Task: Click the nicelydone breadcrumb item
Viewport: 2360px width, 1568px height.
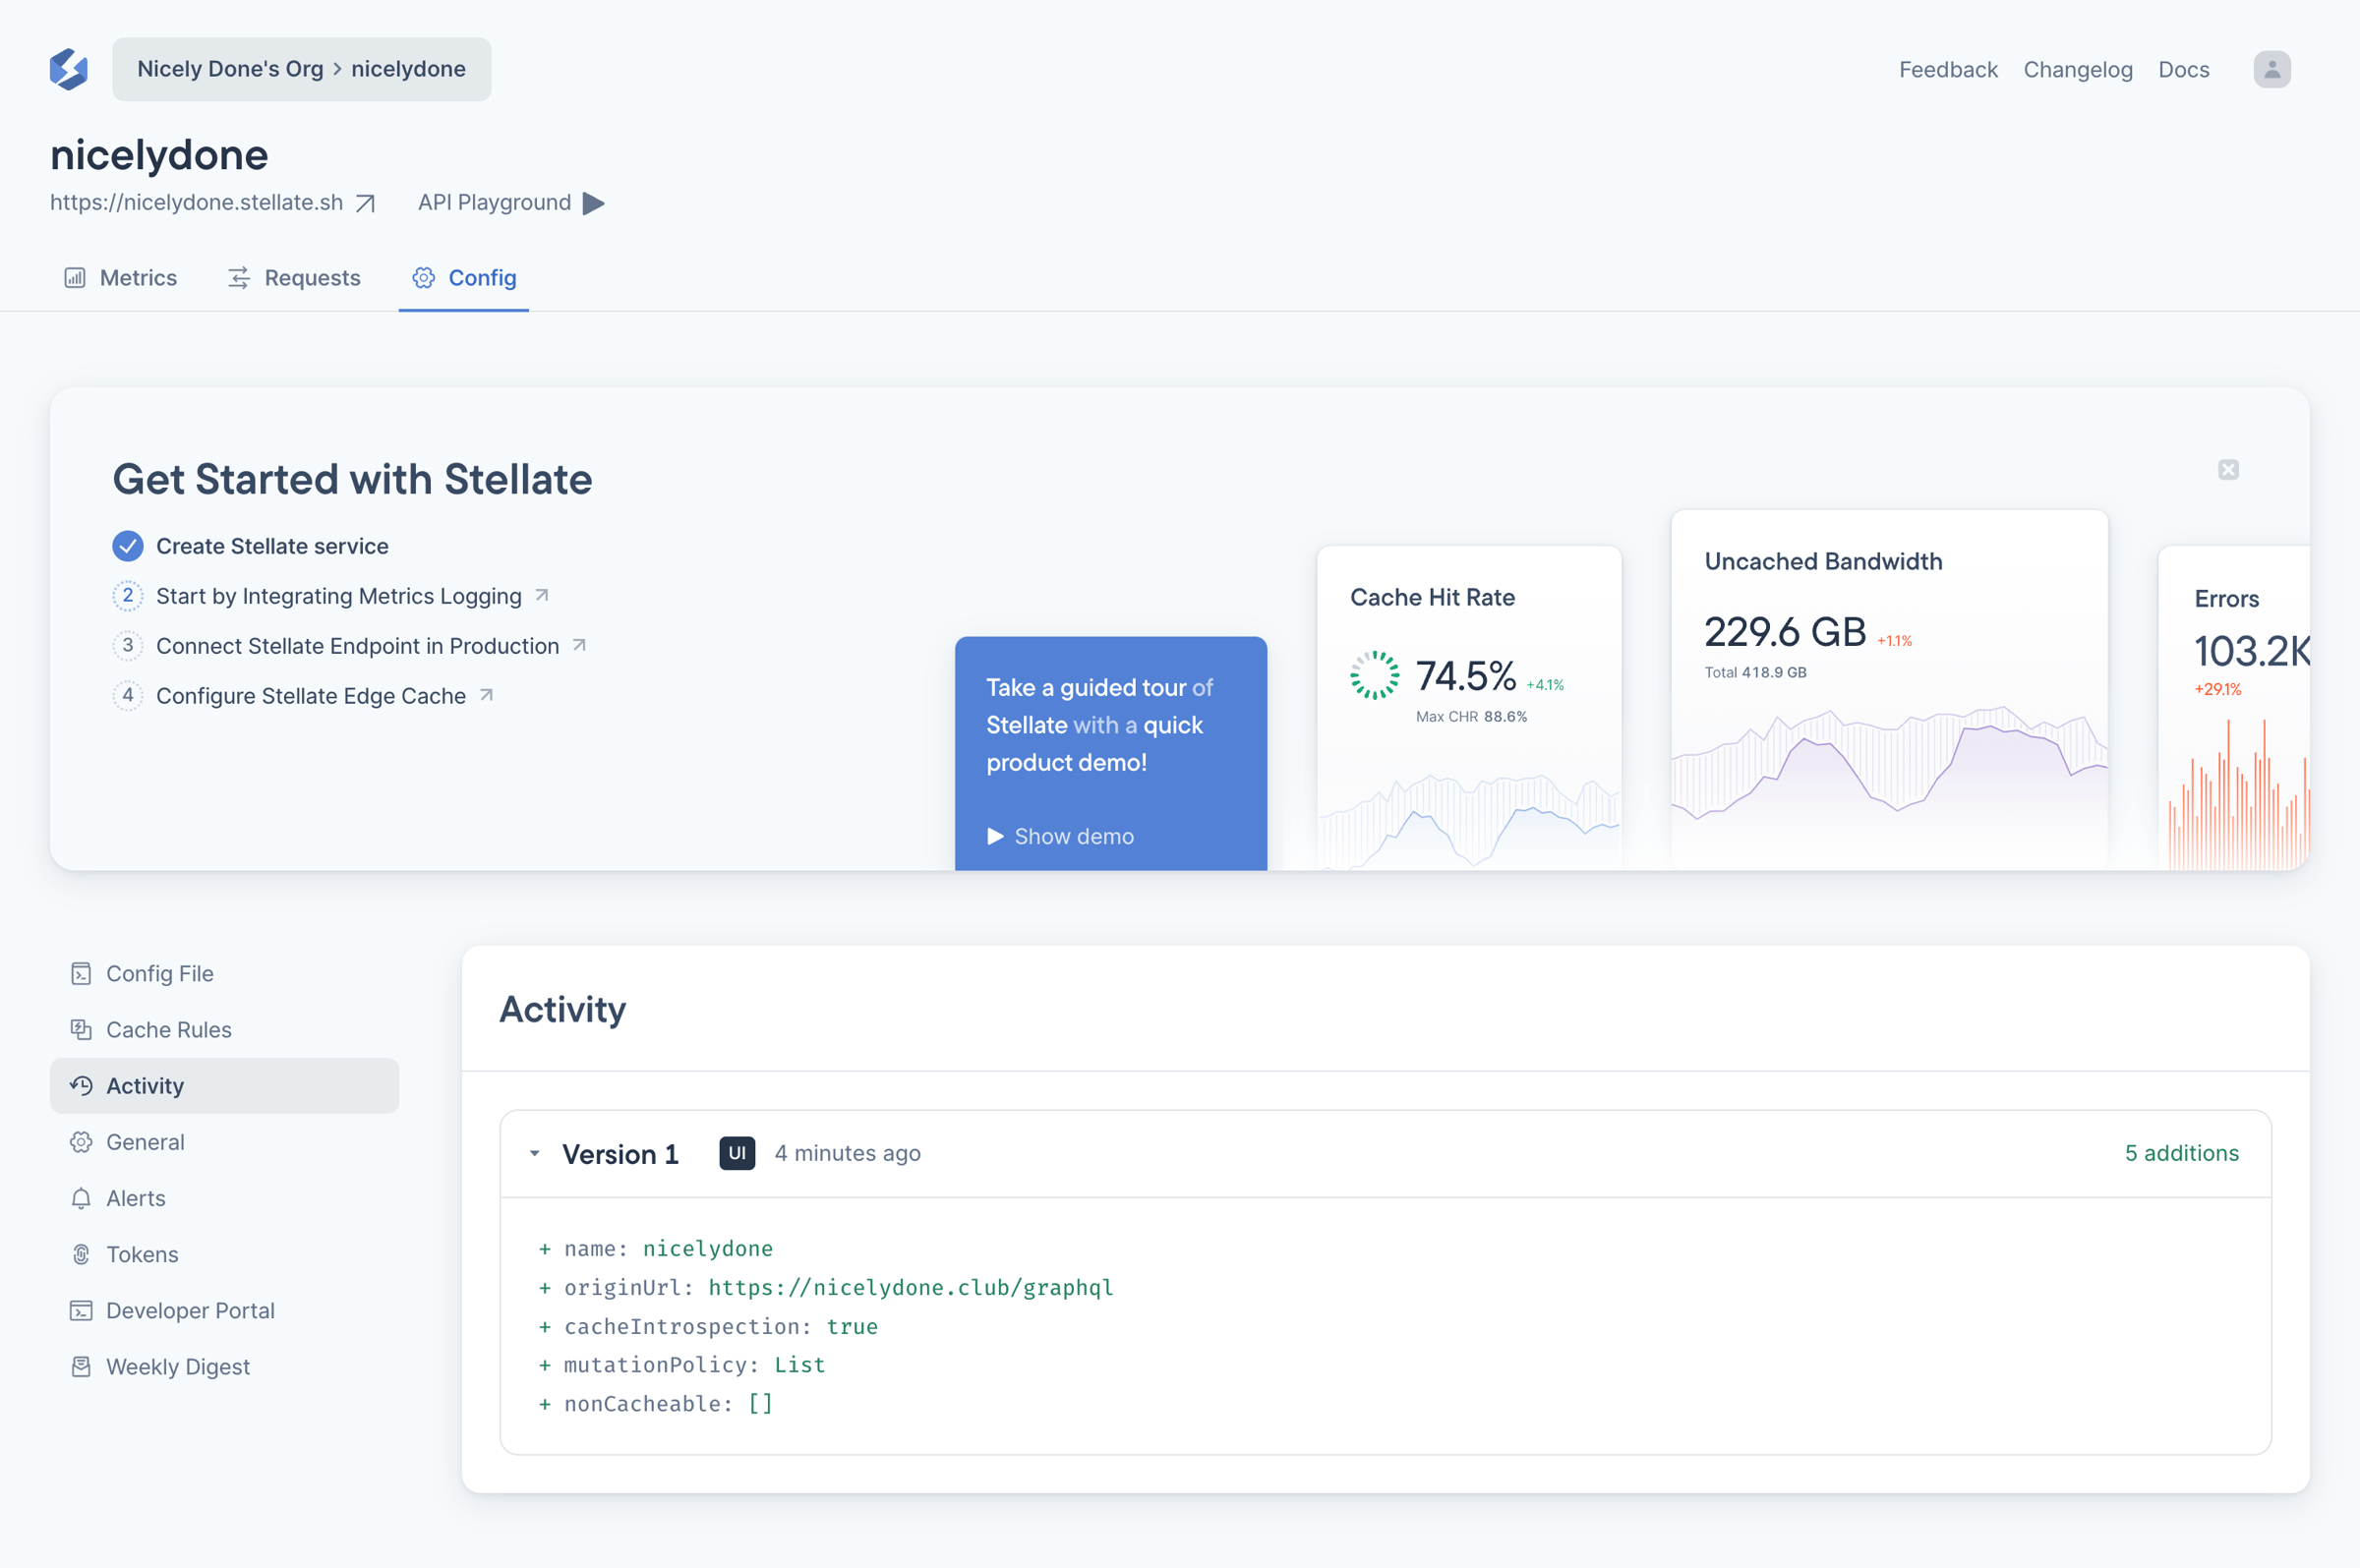Action: (x=408, y=69)
